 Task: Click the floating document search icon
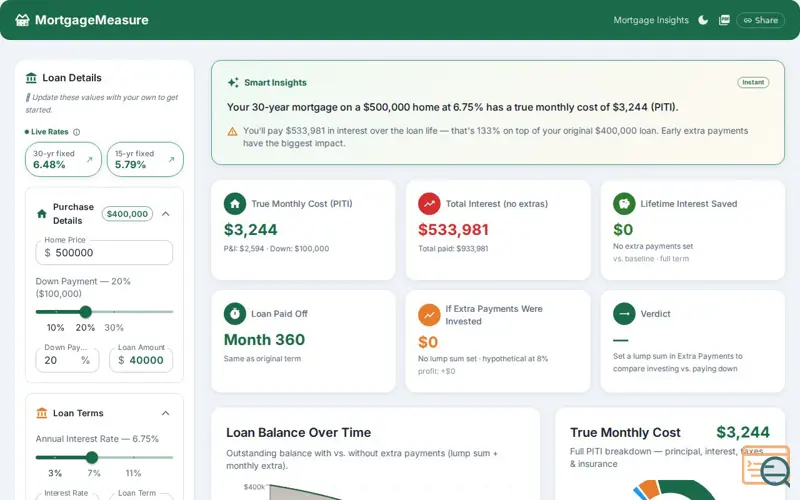tap(767, 465)
